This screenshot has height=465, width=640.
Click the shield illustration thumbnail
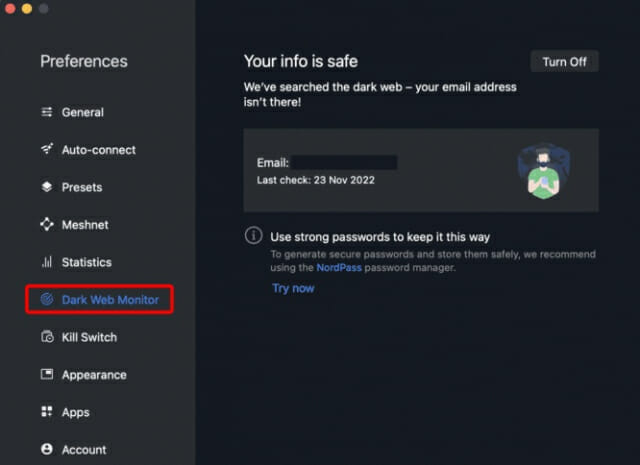[543, 170]
